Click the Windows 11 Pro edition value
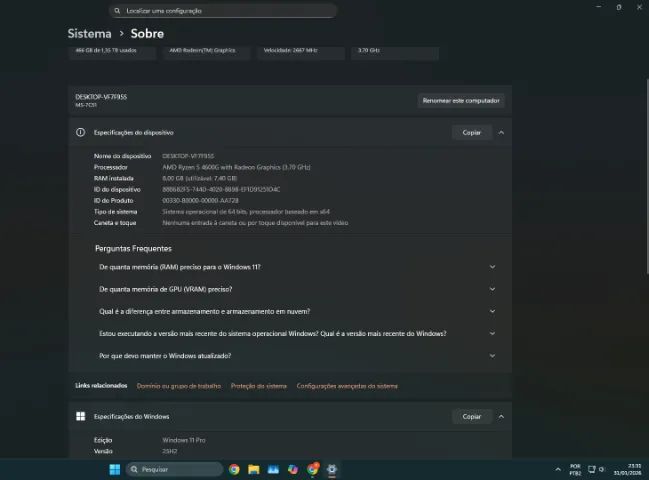 pos(184,440)
